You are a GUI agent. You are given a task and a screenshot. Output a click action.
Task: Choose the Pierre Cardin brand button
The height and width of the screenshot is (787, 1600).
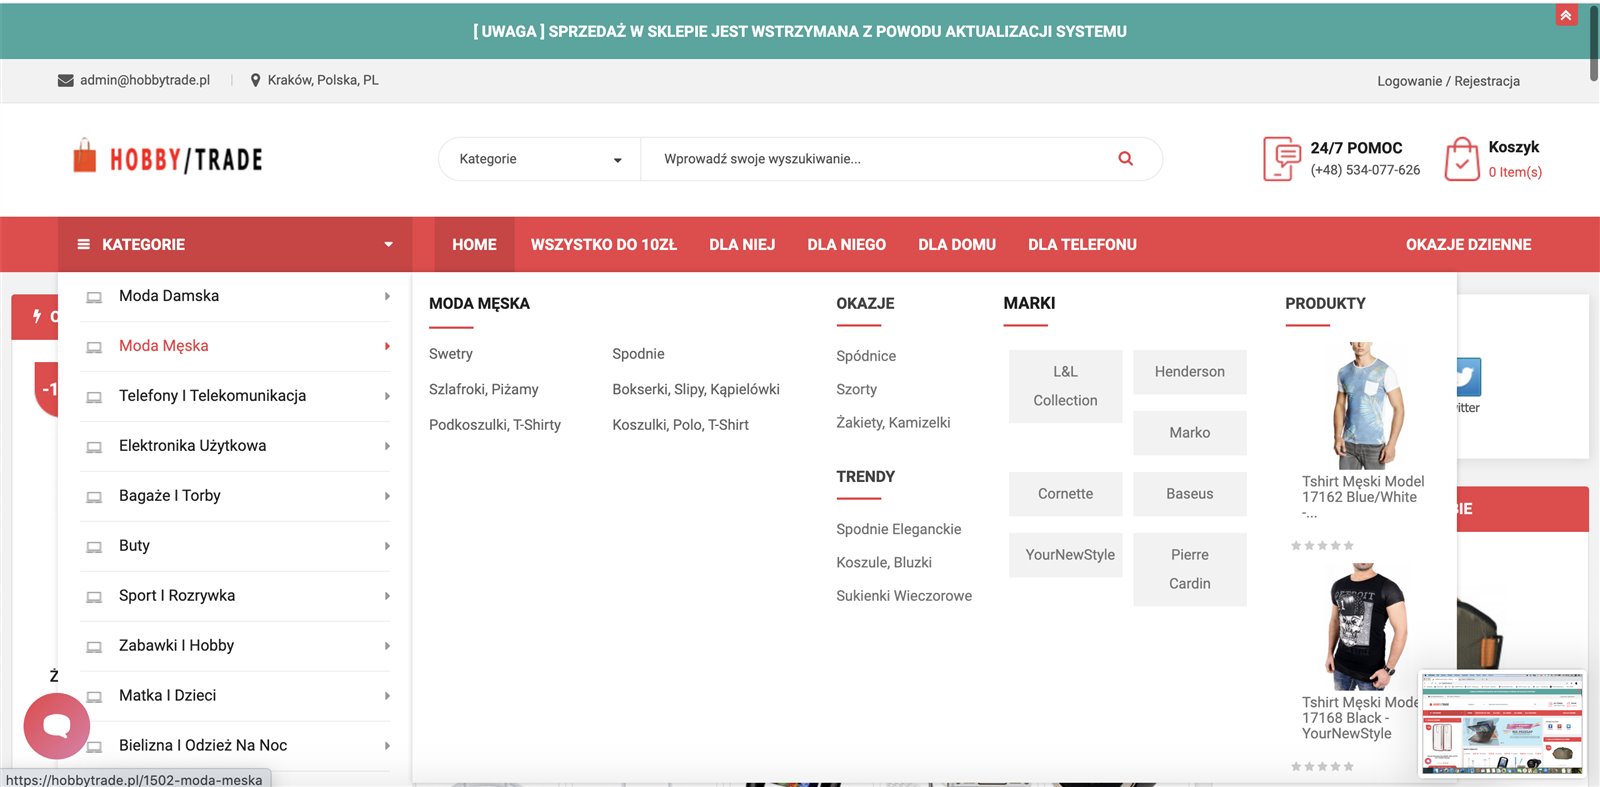(1189, 569)
